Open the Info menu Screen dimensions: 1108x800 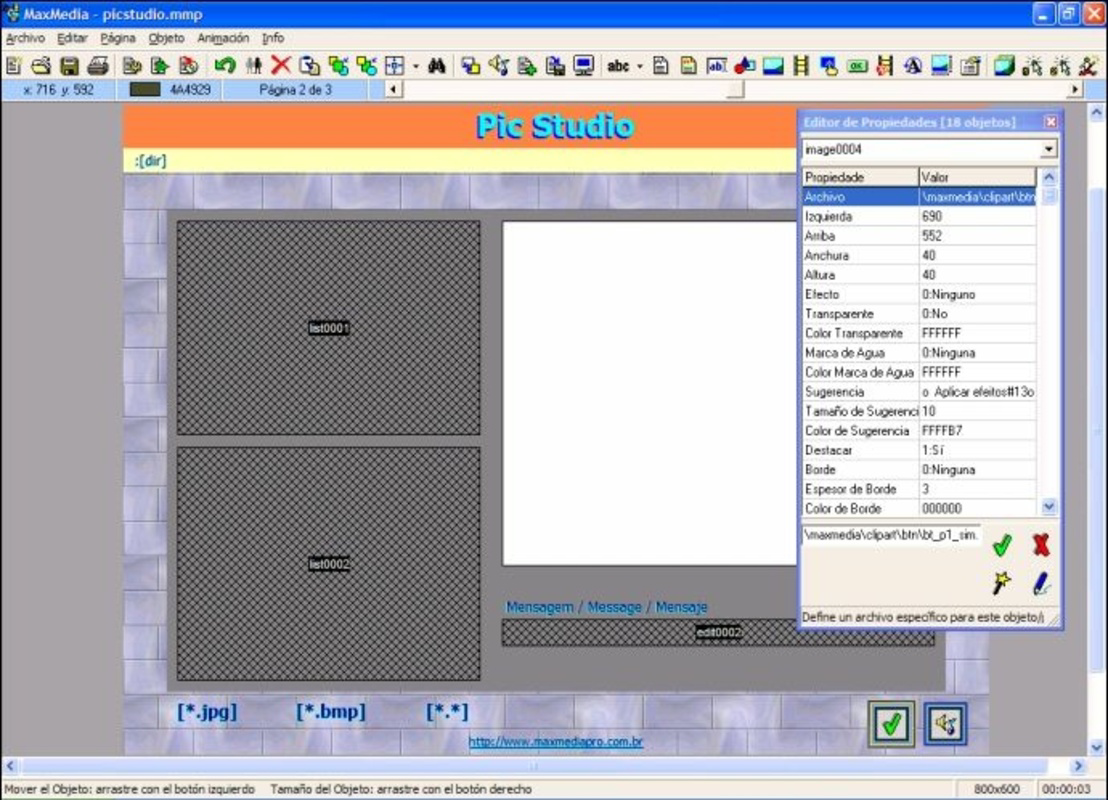[x=273, y=38]
